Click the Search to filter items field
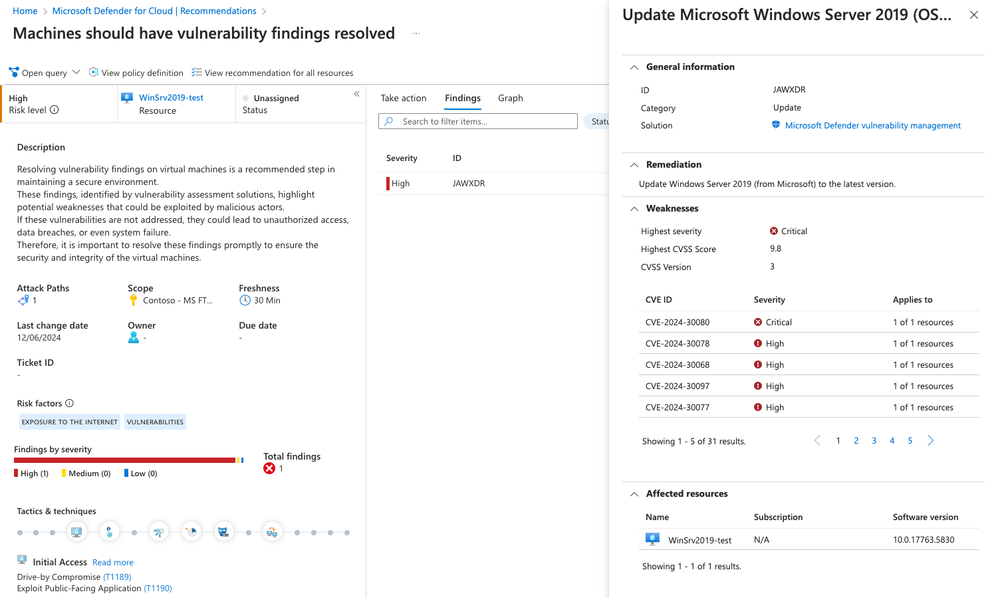Image resolution: width=998 pixels, height=598 pixels. point(478,121)
